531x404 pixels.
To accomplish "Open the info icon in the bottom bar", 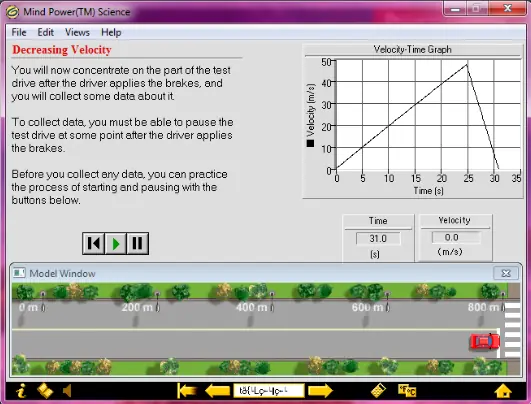I will [x=22, y=391].
